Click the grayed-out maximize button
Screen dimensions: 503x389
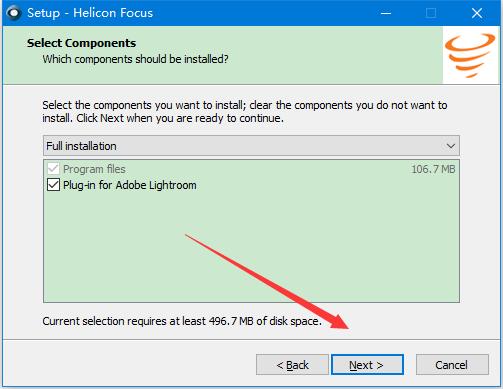431,13
